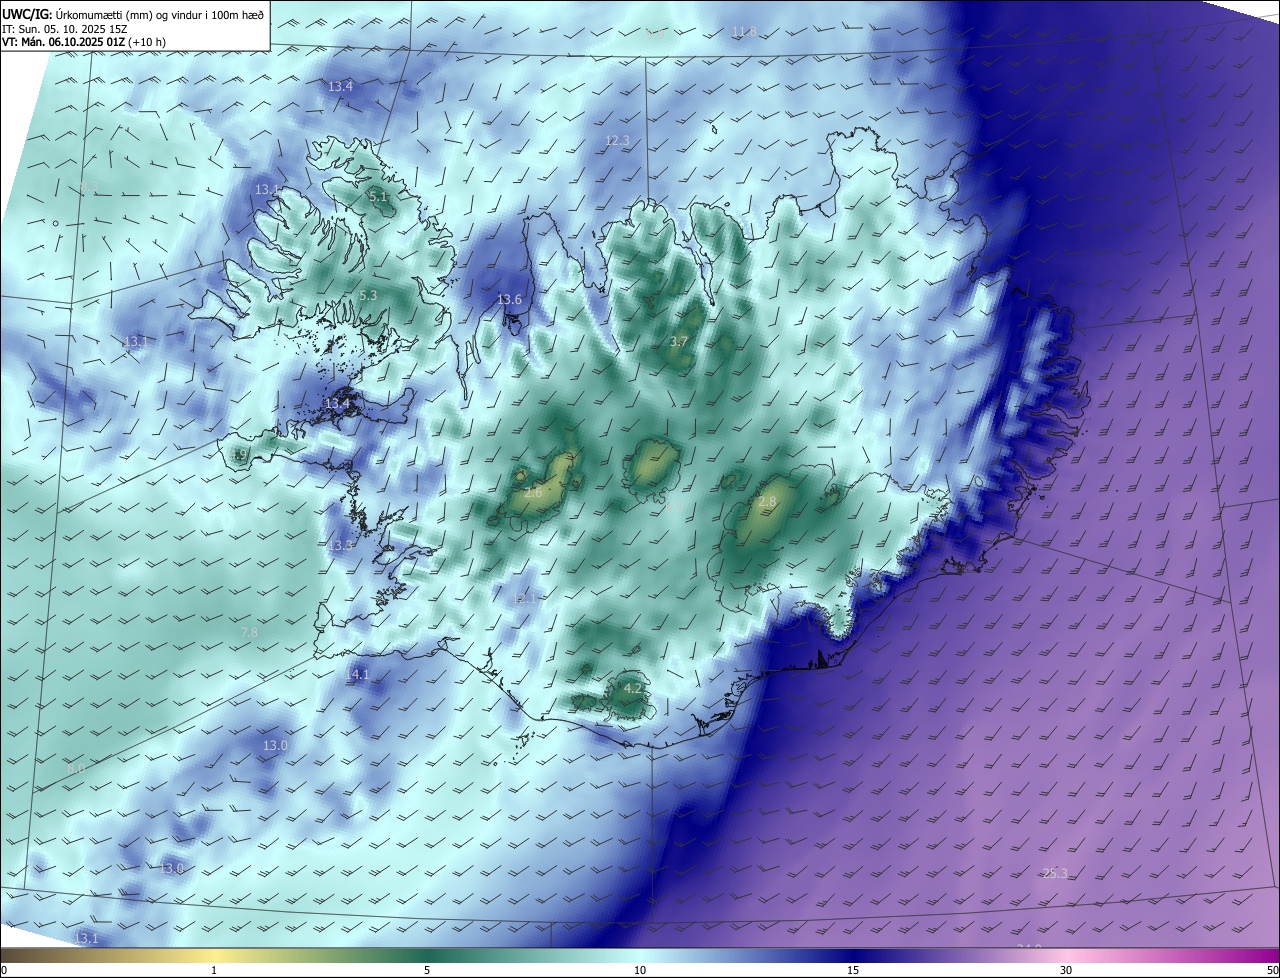Click the colorbar tick label 0
The image size is (1280, 978).
tap(4, 970)
